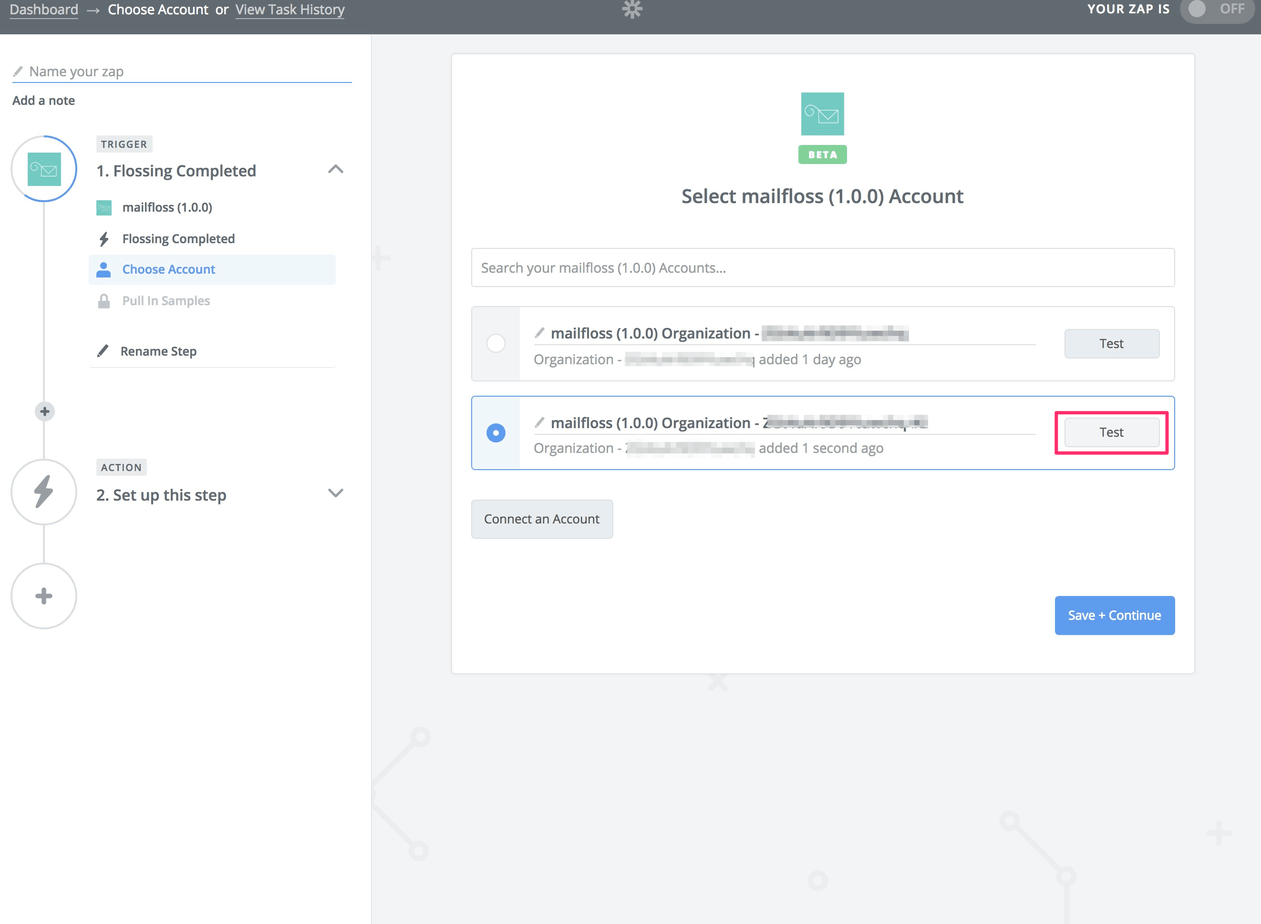1261x924 pixels.
Task: Click the action step lightning bolt circle
Action: [44, 492]
